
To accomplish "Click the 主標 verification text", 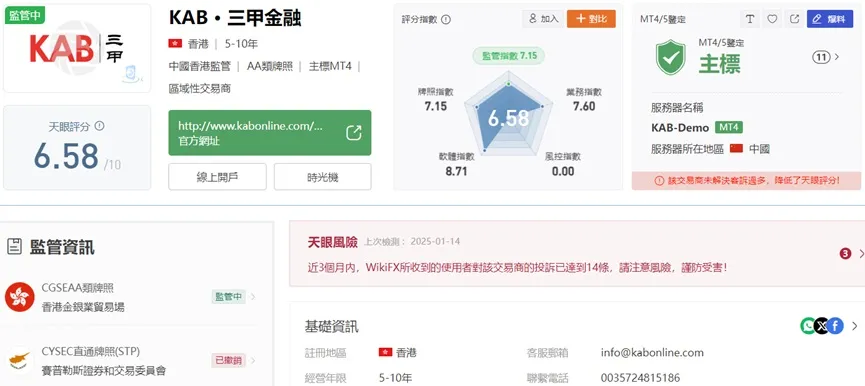I will click(x=719, y=63).
